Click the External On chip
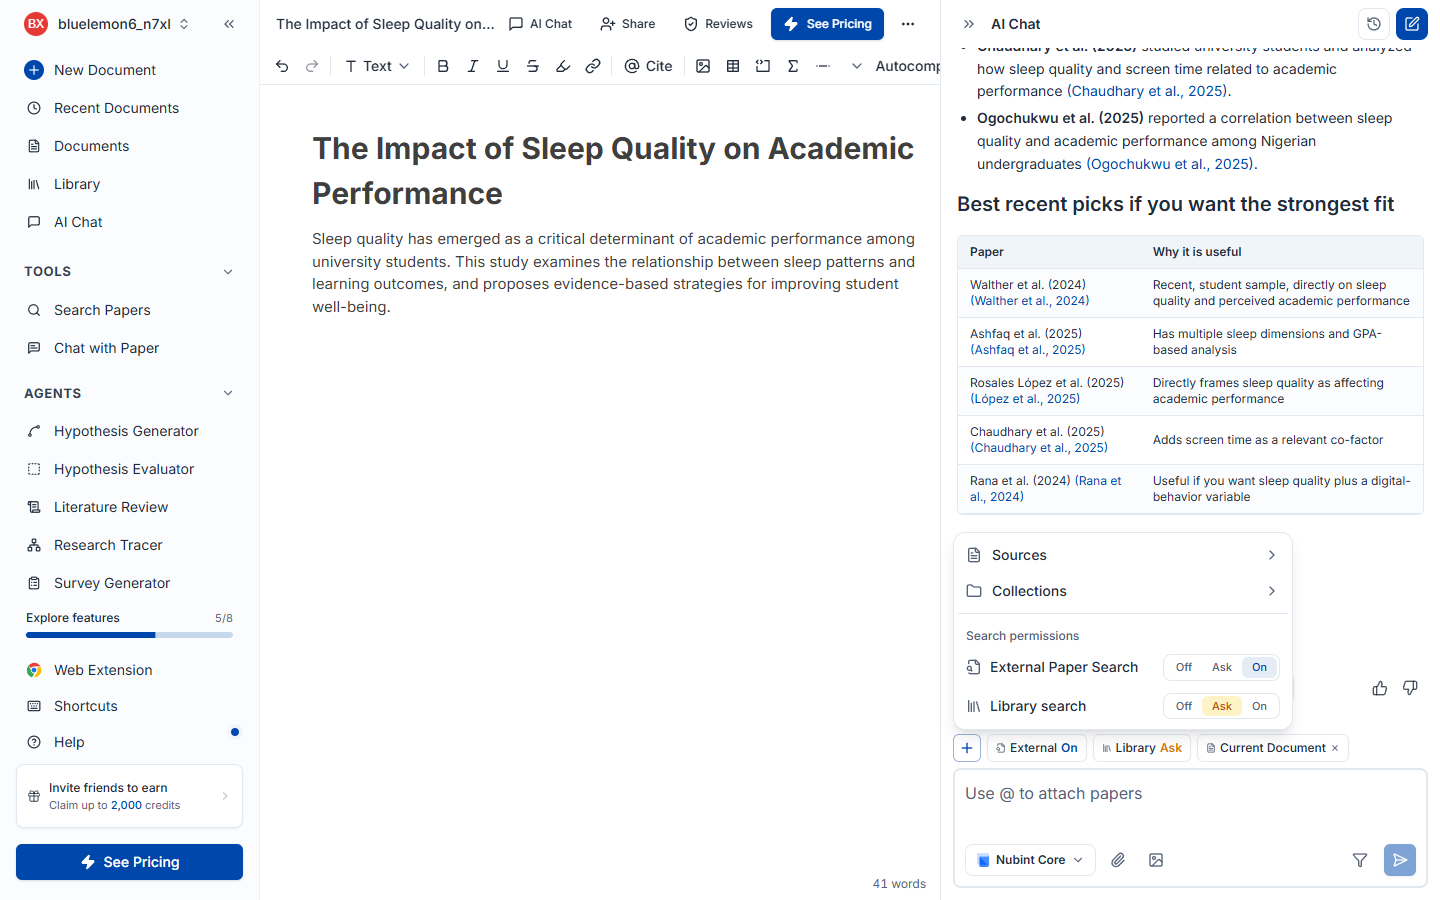The width and height of the screenshot is (1440, 900). point(1037,748)
